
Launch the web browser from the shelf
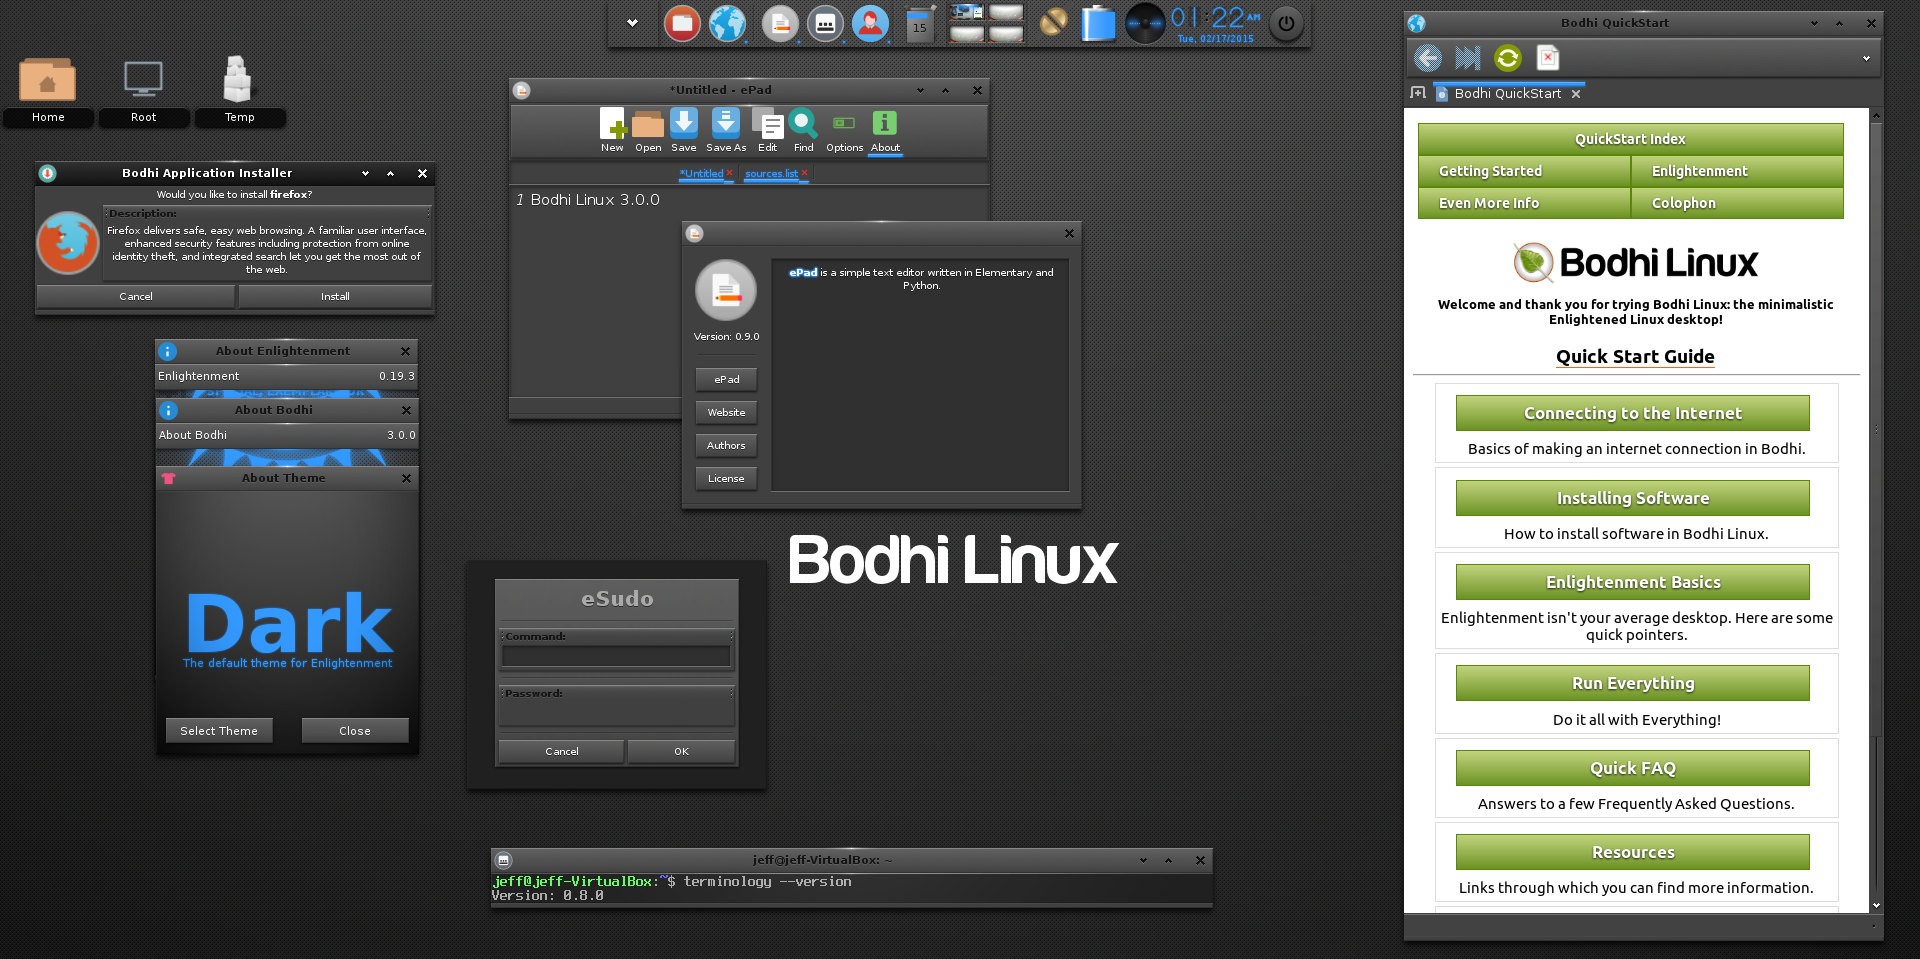pos(727,23)
